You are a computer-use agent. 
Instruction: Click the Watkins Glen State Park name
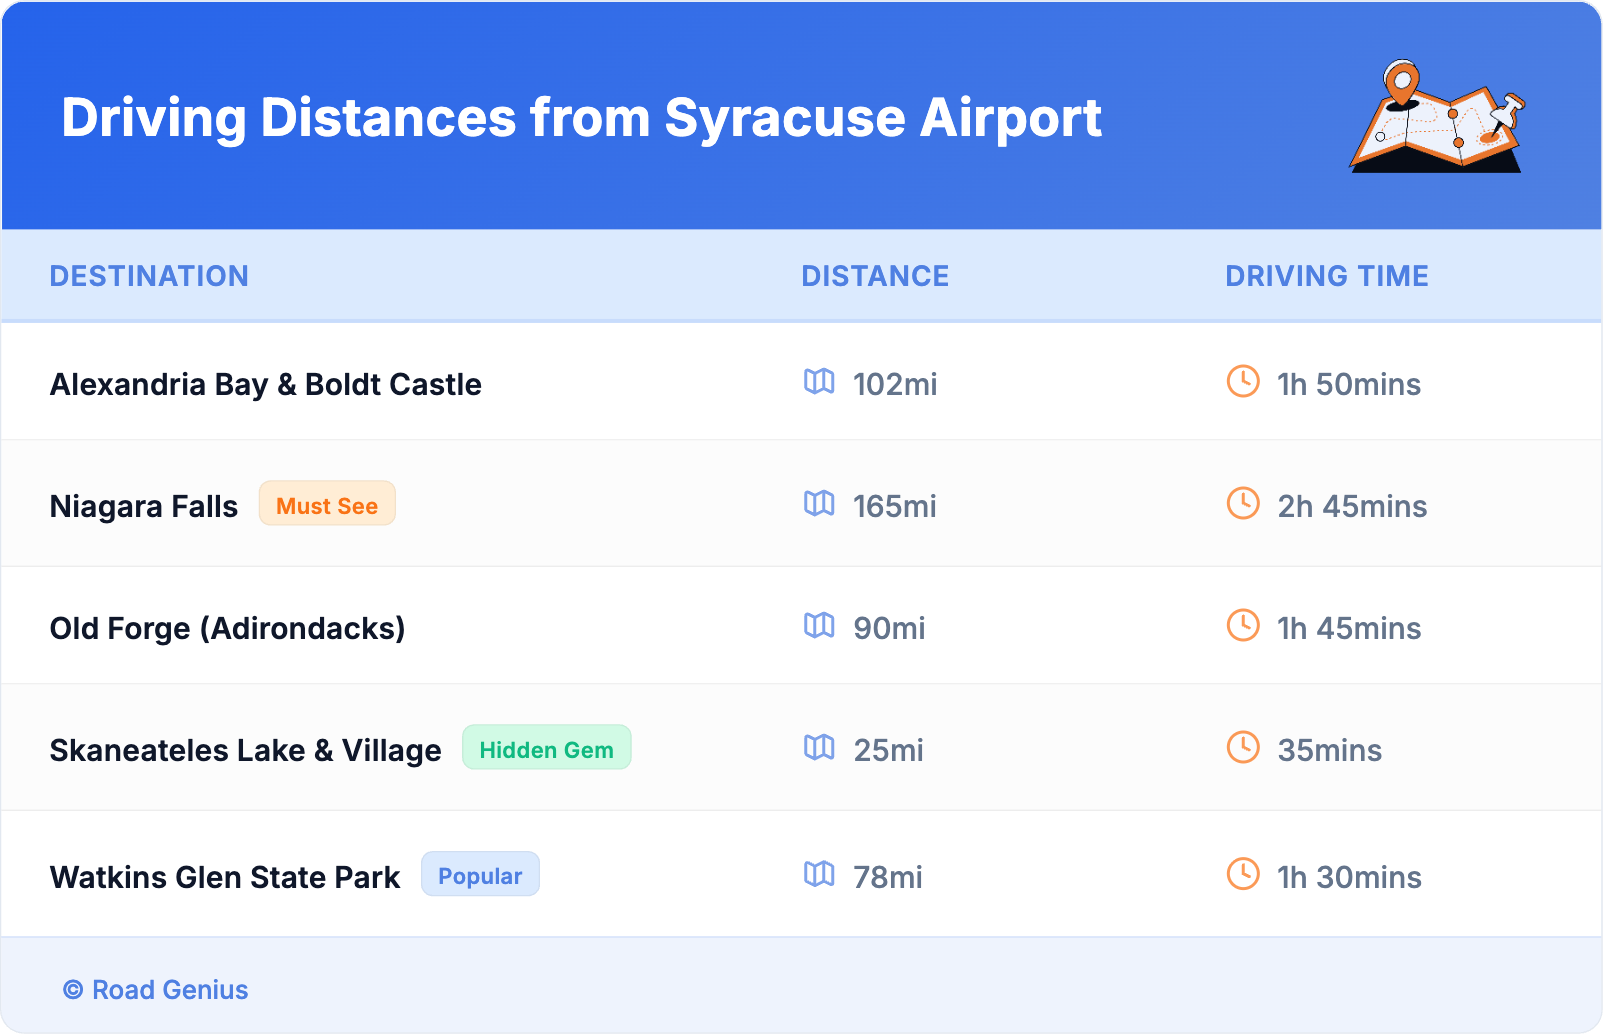point(225,878)
